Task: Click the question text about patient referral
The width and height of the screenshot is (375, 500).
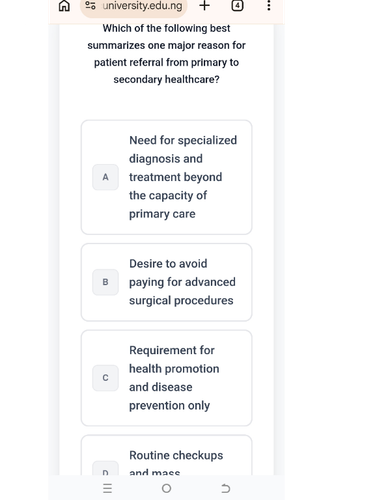Action: [x=166, y=54]
